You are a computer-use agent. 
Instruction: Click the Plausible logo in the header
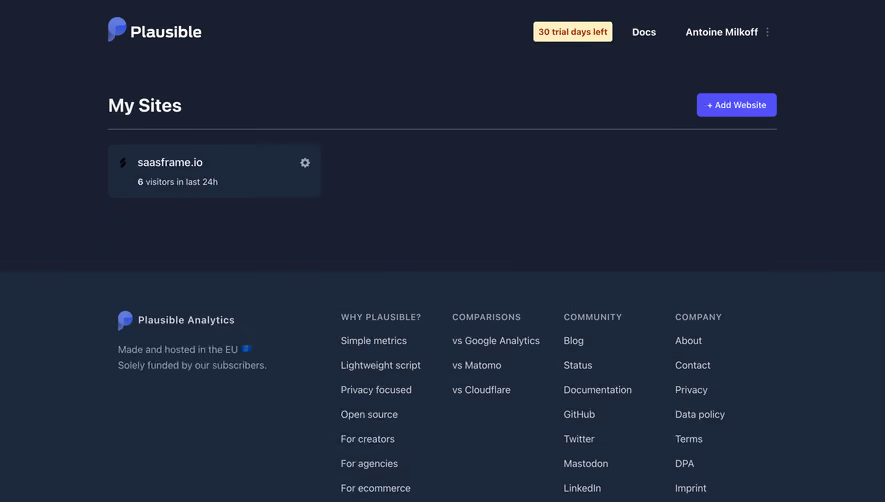pos(155,30)
